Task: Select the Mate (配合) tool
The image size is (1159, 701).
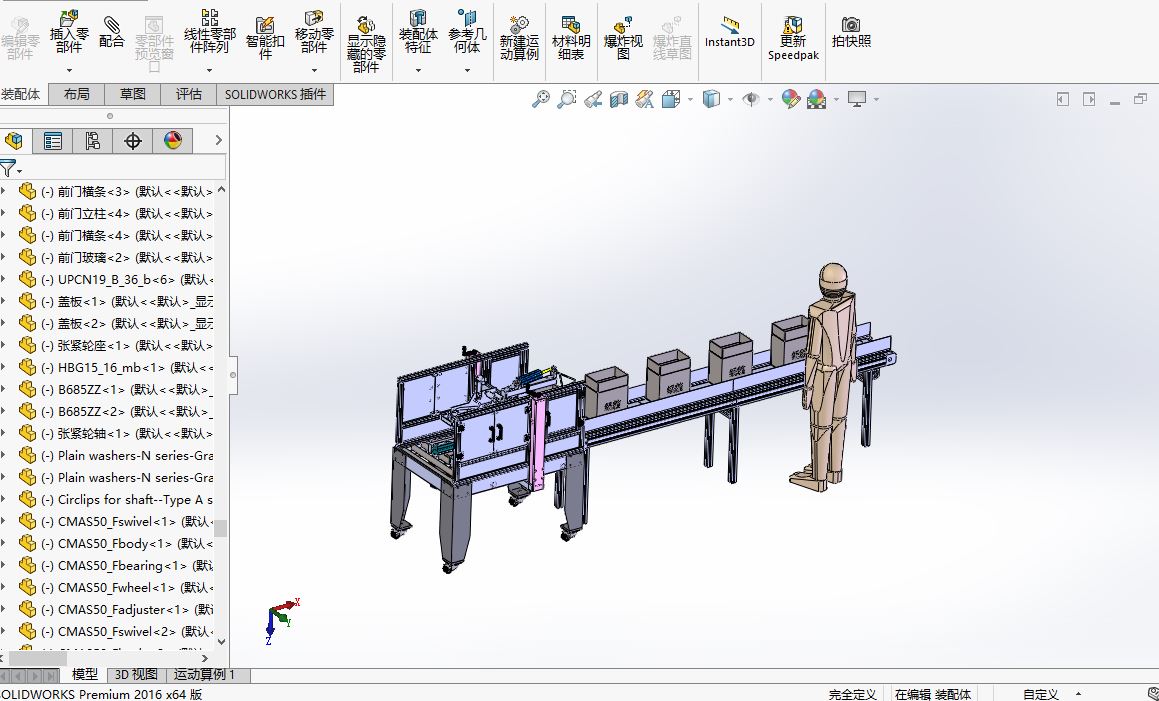Action: click(x=112, y=32)
